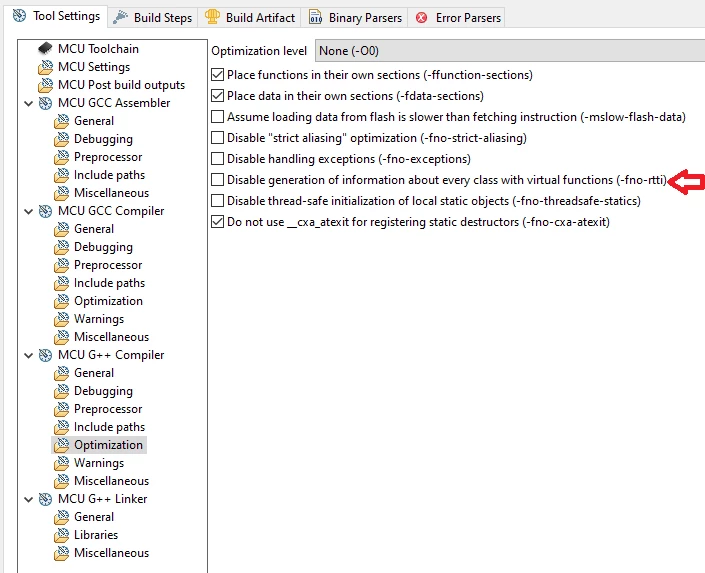Image resolution: width=705 pixels, height=573 pixels.
Task: Select Miscellaneous under MCU GCC Compiler
Action: click(x=111, y=337)
